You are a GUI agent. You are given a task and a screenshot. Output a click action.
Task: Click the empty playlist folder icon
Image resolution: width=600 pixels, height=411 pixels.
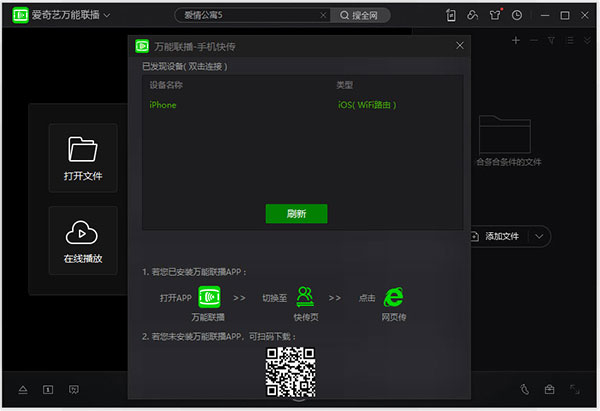[x=505, y=134]
